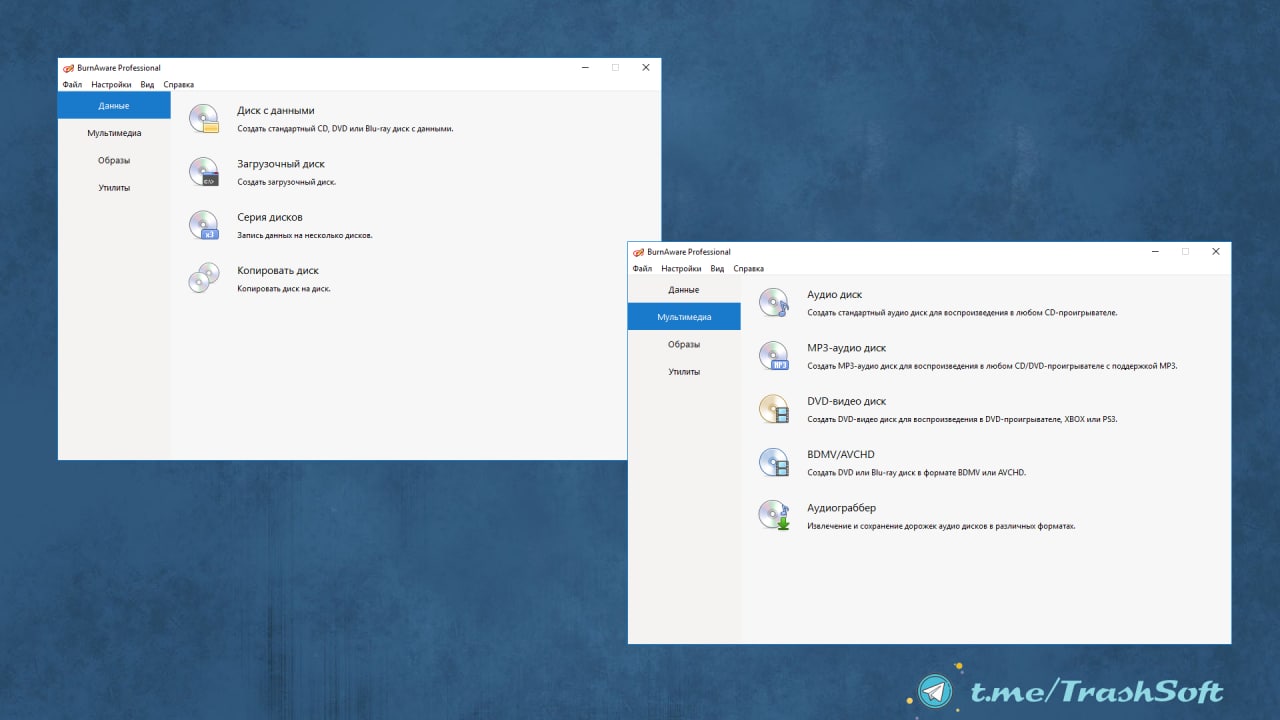Screen dimensions: 1280x720
Task: Open the Файл menu in the back window
Action: click(72, 85)
